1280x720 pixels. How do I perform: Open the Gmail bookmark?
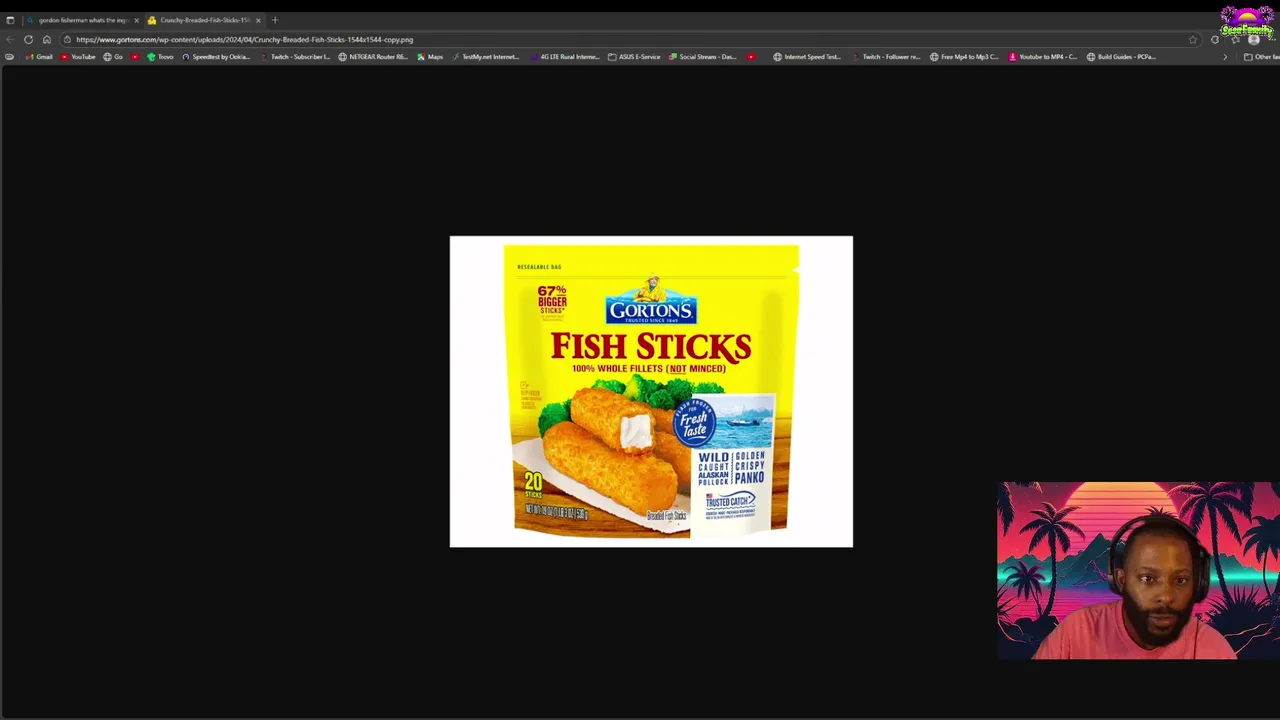[x=39, y=57]
